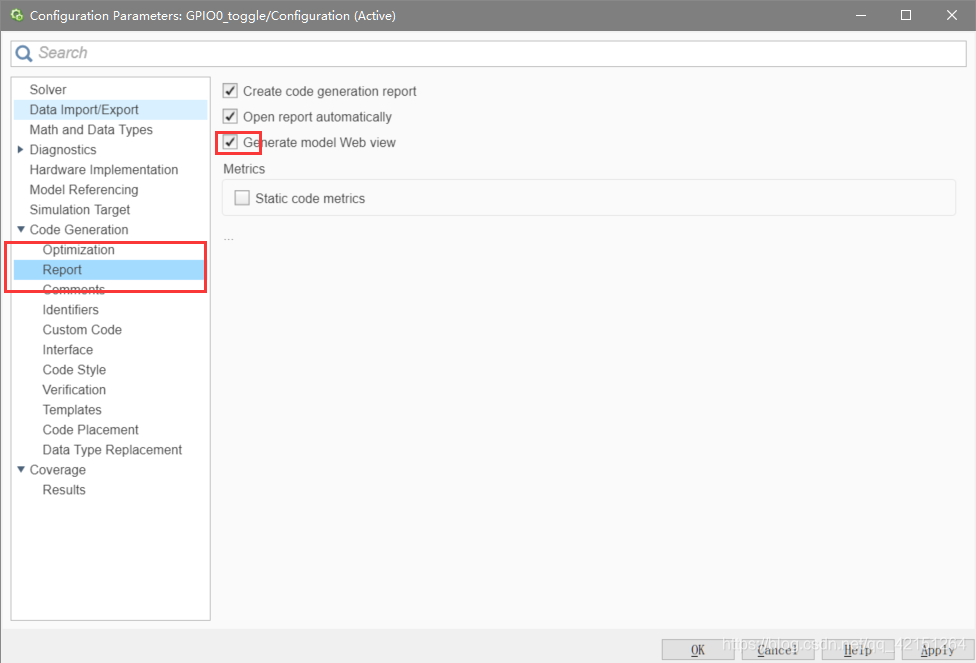Collapse the Code Generation tree node arrow
Image resolution: width=976 pixels, height=663 pixels.
tap(21, 229)
